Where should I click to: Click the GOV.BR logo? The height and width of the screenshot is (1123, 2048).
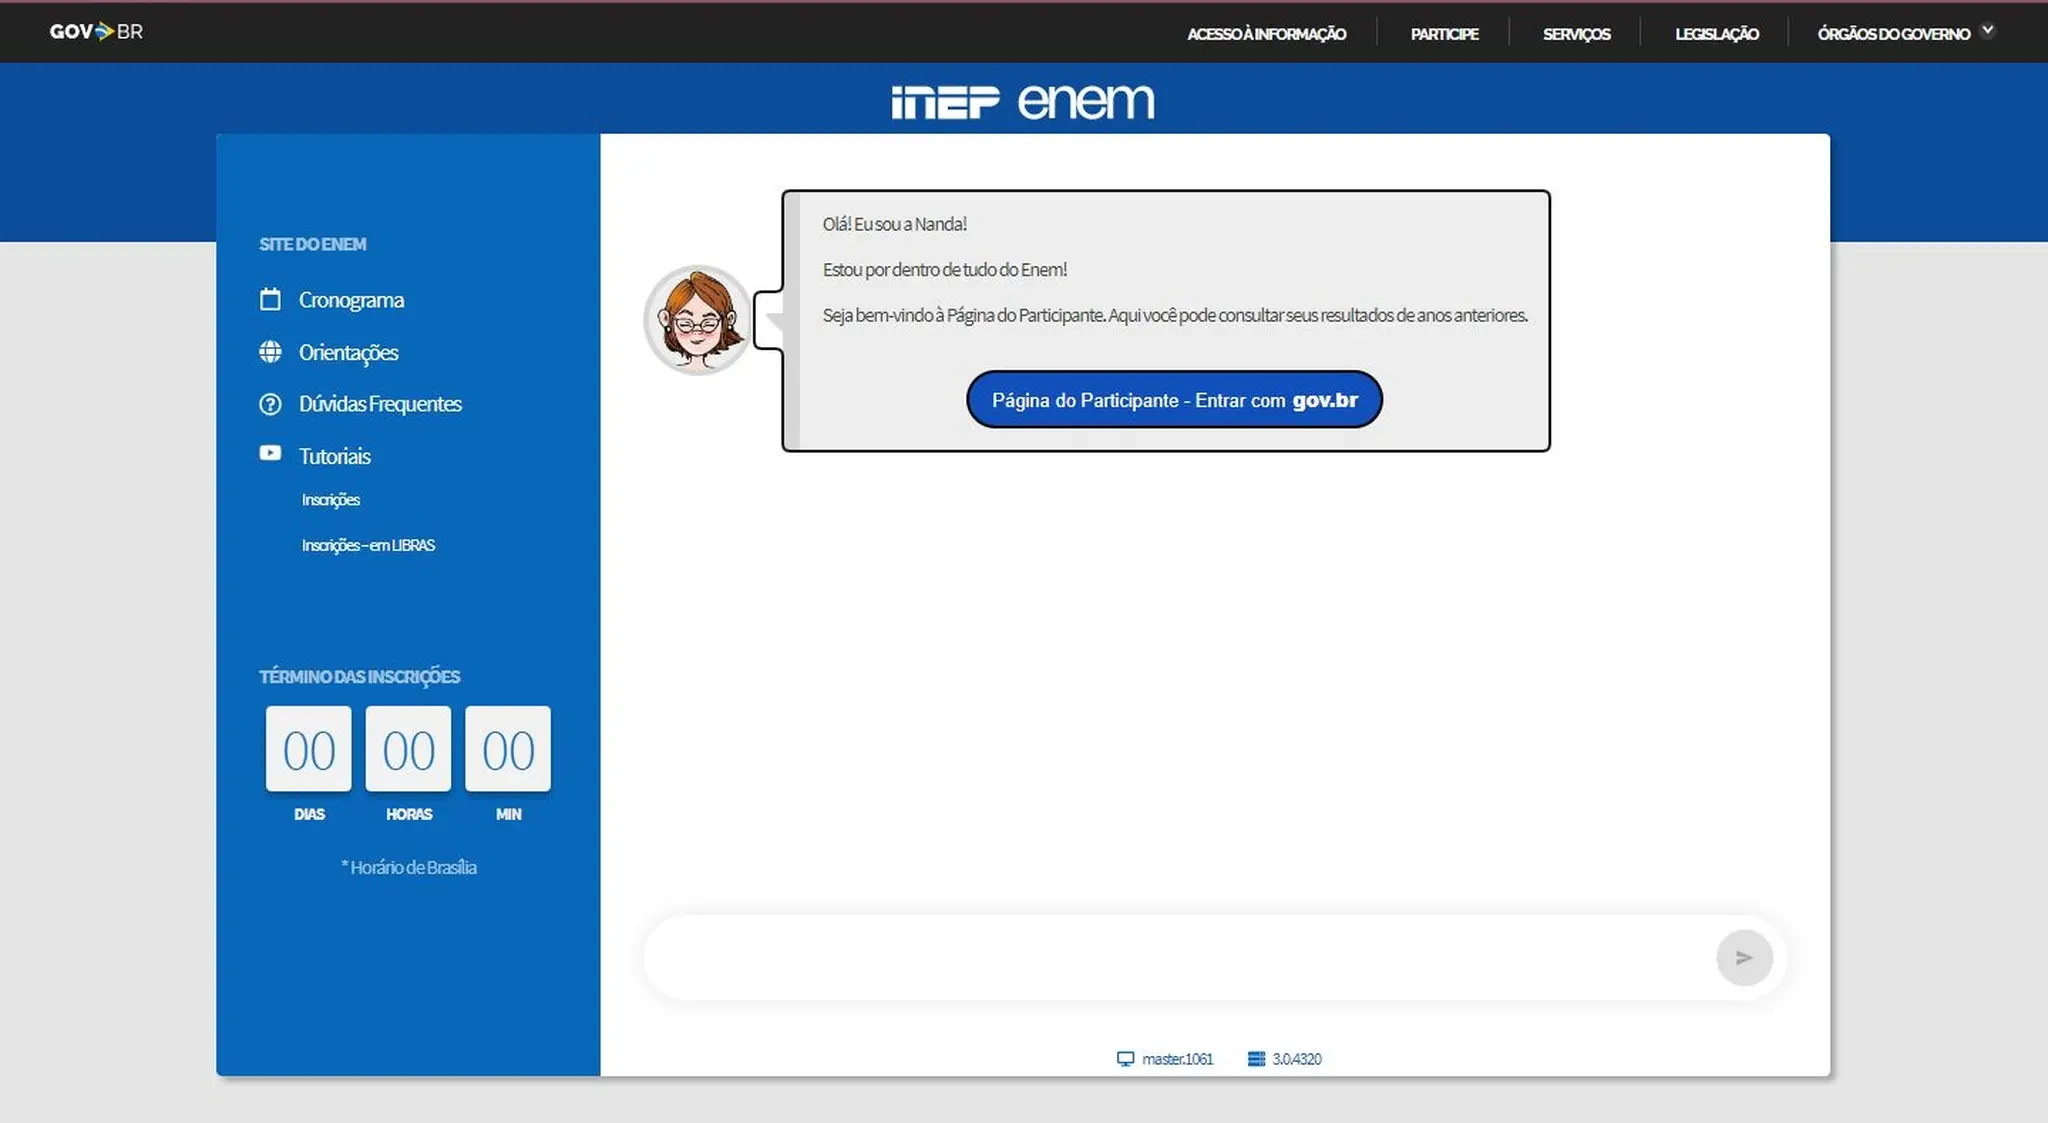point(96,32)
